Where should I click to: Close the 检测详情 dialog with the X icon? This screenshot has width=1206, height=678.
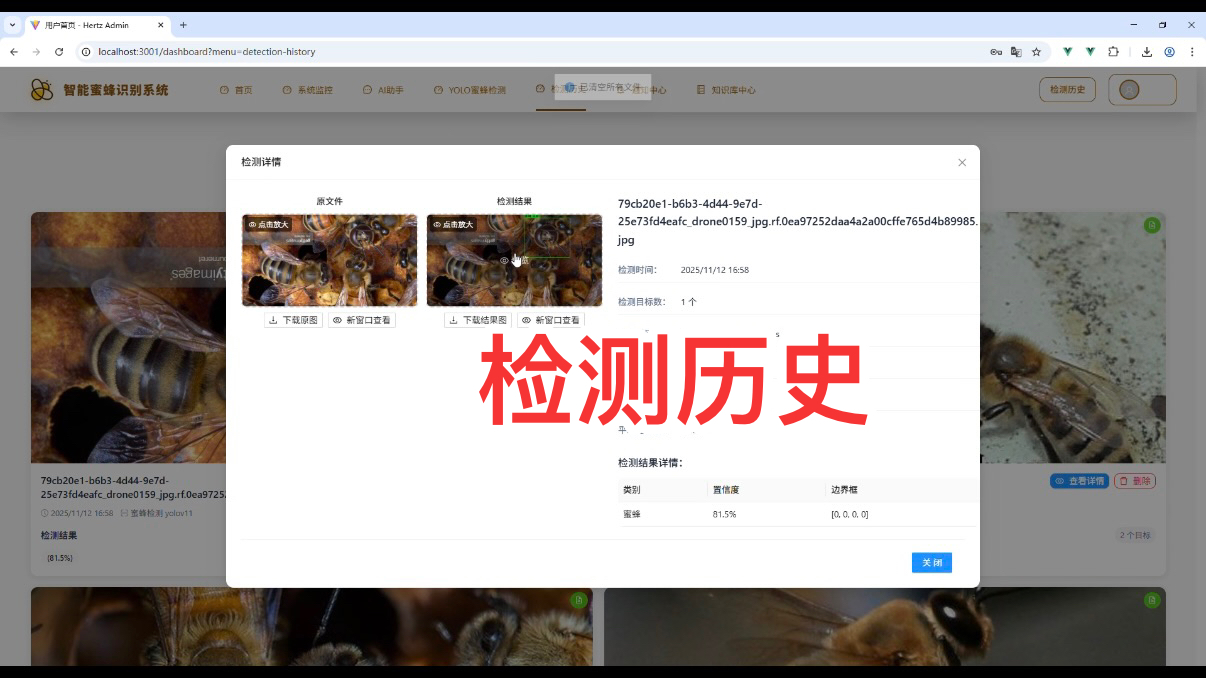pyautogui.click(x=962, y=162)
